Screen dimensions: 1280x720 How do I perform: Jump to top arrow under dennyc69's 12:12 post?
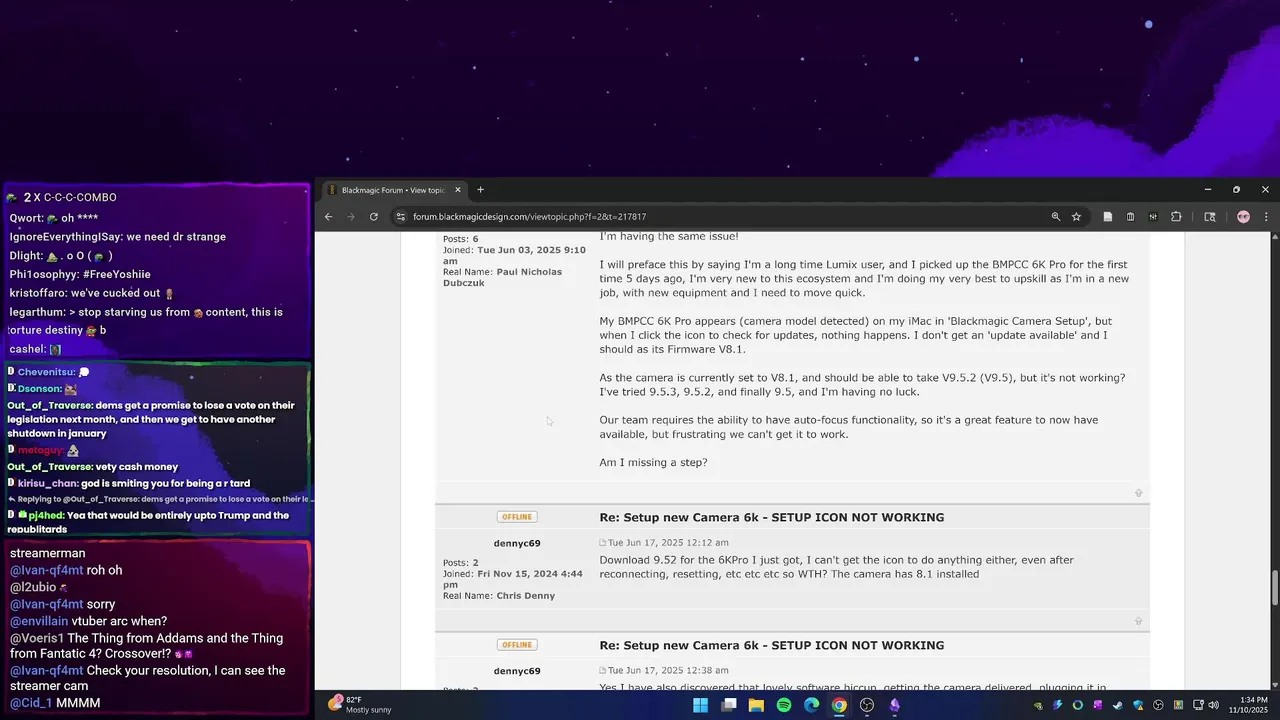1138,621
